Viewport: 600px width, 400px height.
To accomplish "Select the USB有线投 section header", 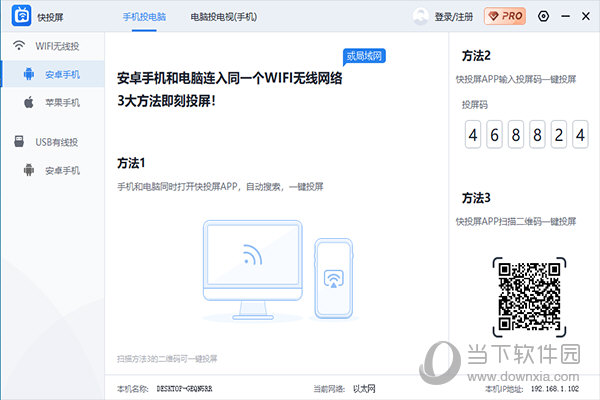I will point(57,142).
